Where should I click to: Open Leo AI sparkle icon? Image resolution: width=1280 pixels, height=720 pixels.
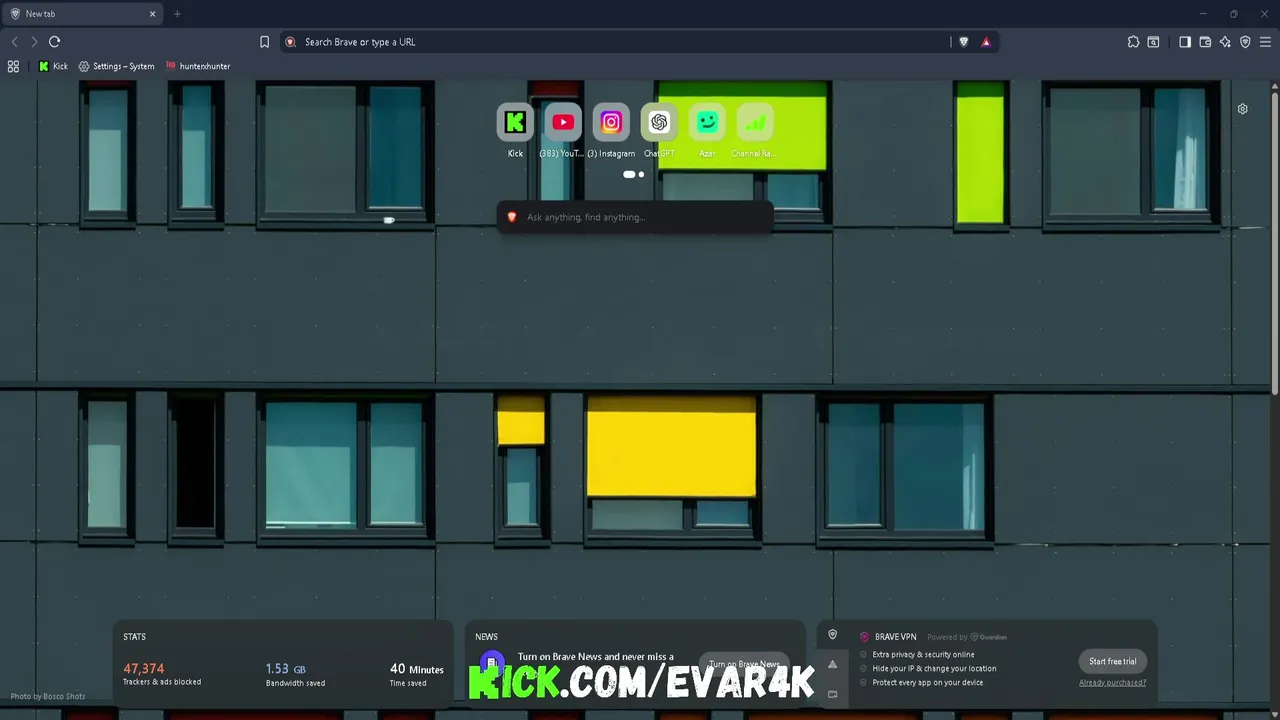(1225, 42)
